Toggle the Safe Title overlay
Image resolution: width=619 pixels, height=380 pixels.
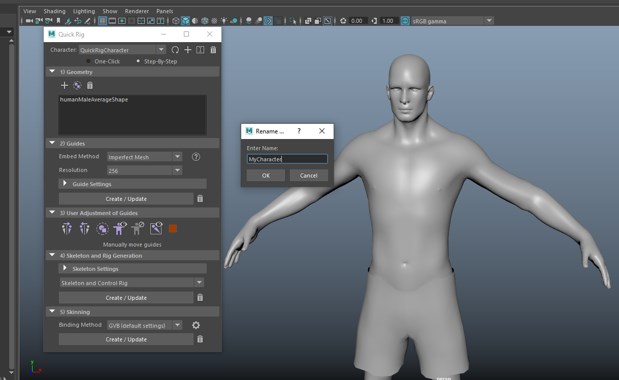161,21
